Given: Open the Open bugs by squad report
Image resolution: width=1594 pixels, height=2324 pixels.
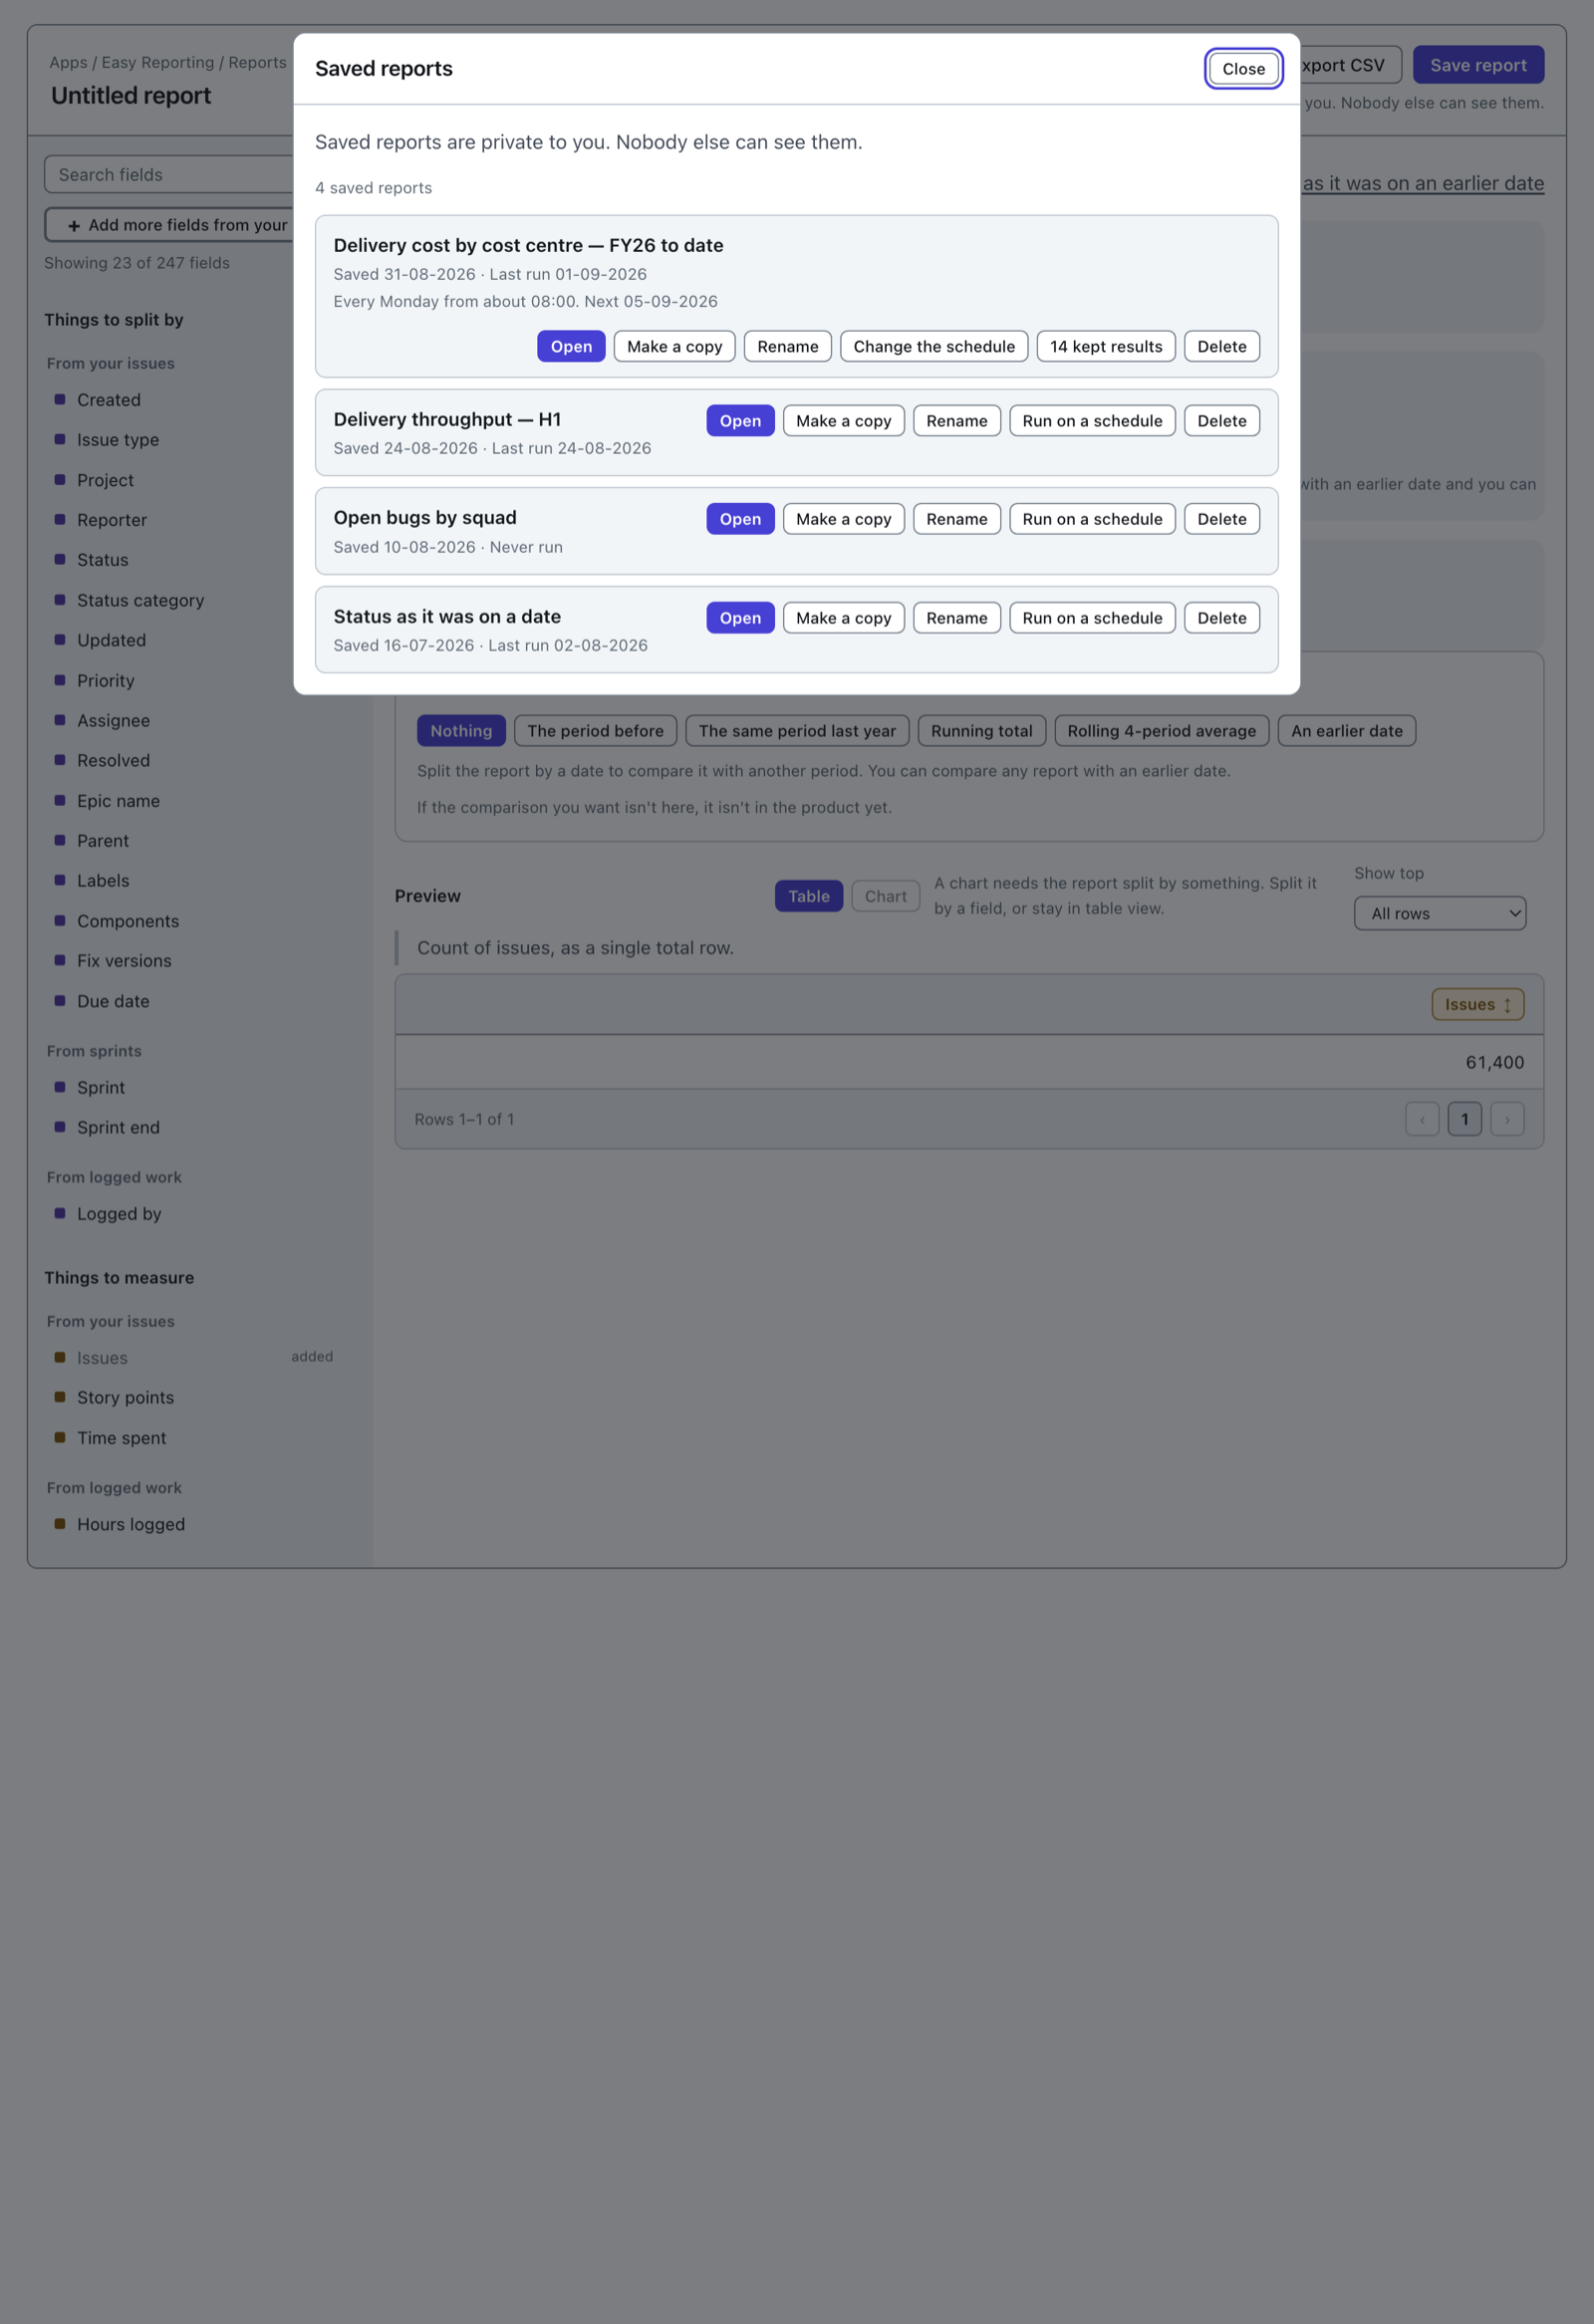Looking at the screenshot, I should [x=740, y=519].
